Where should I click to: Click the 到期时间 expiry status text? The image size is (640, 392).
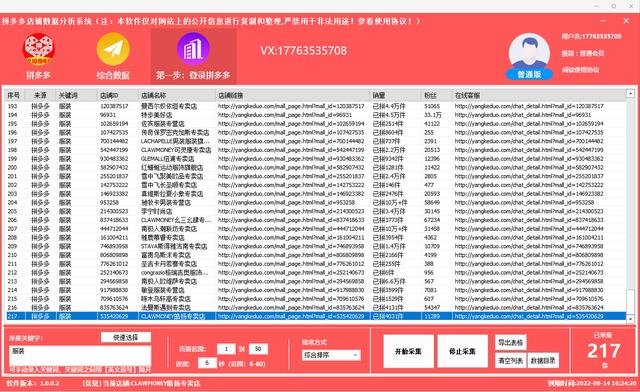coord(591,383)
